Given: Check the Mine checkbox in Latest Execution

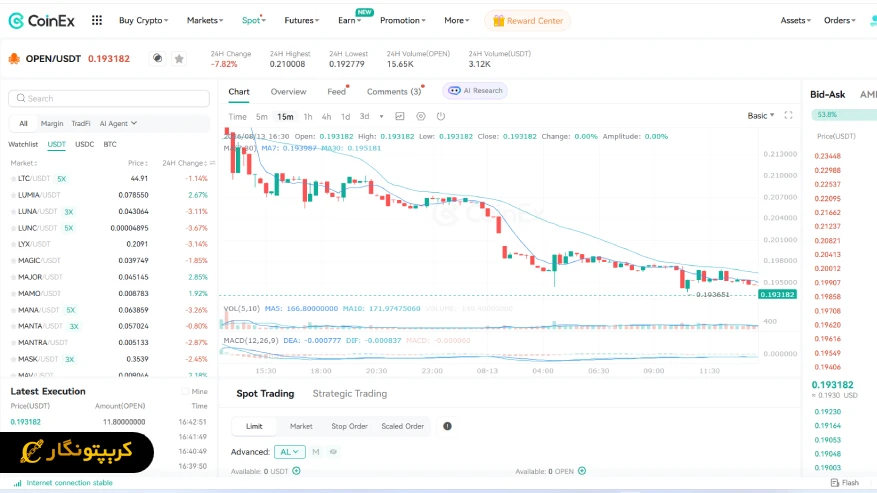Looking at the screenshot, I should (185, 392).
